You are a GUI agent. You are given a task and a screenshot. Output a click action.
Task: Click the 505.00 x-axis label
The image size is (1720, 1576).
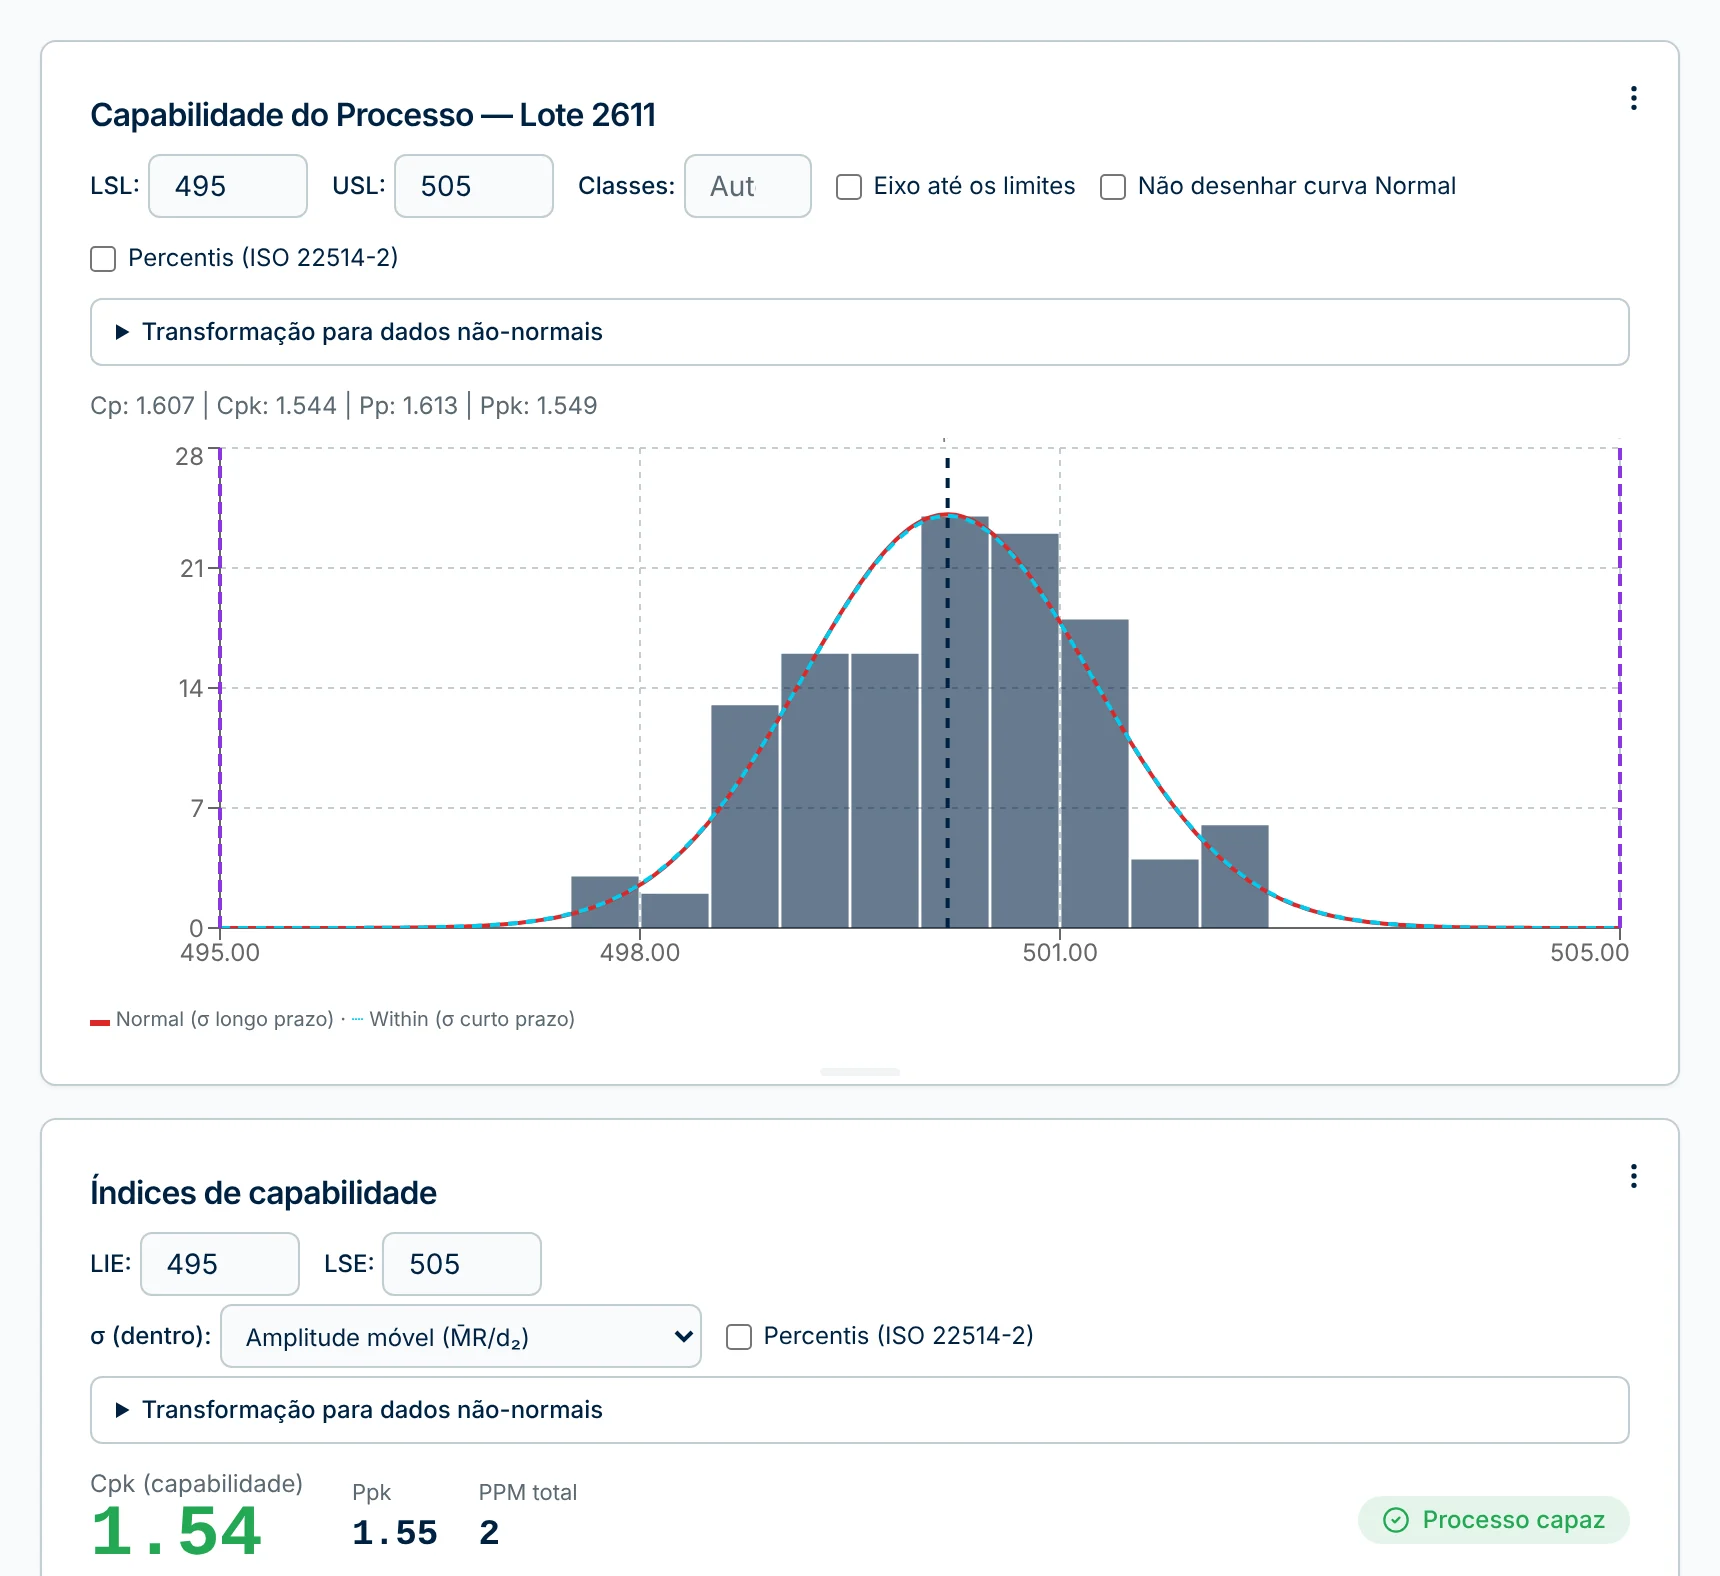click(x=1589, y=953)
